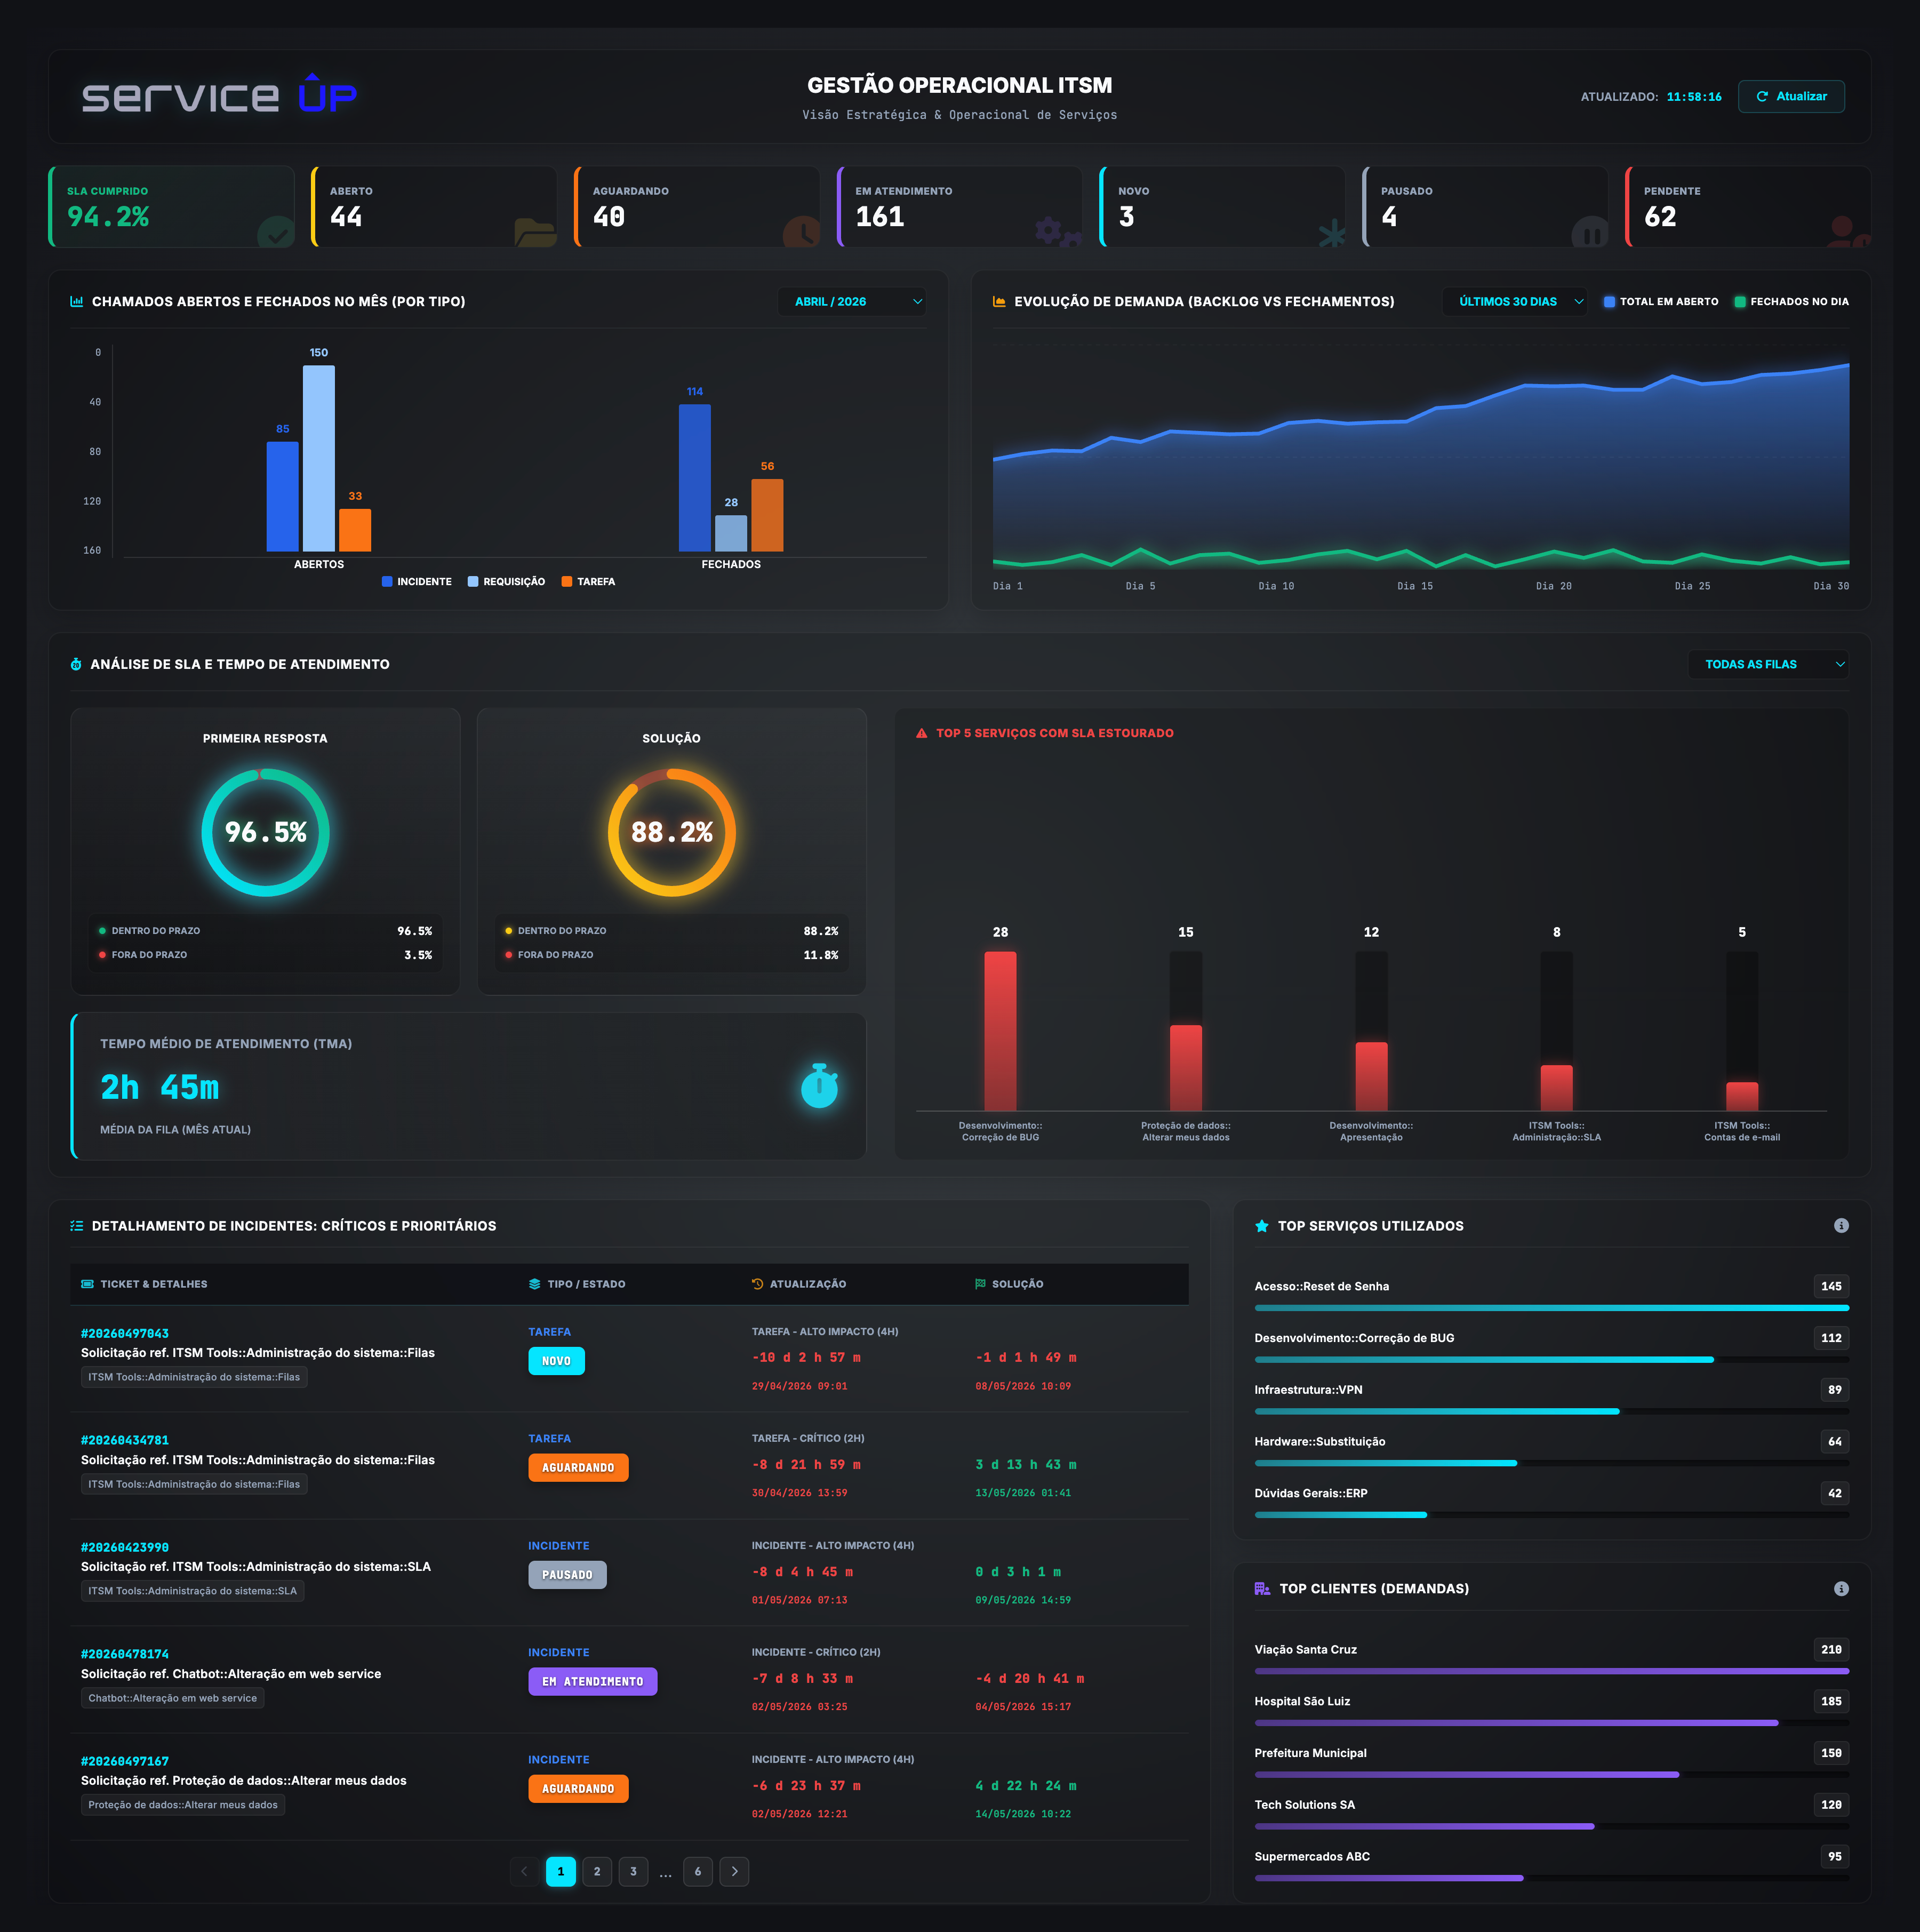This screenshot has width=1920, height=1932.
Task: Click the stopwatch icon beside Análise de SLA
Action: pos(76,665)
